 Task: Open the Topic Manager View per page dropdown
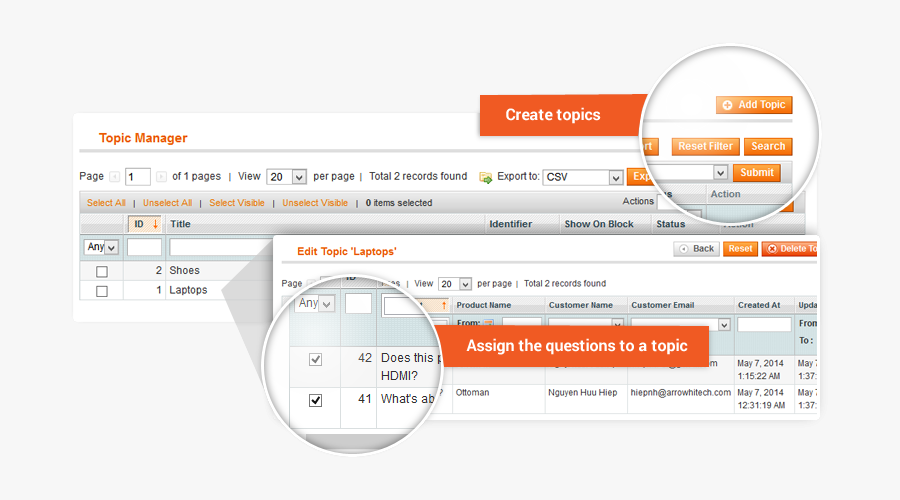(x=286, y=177)
